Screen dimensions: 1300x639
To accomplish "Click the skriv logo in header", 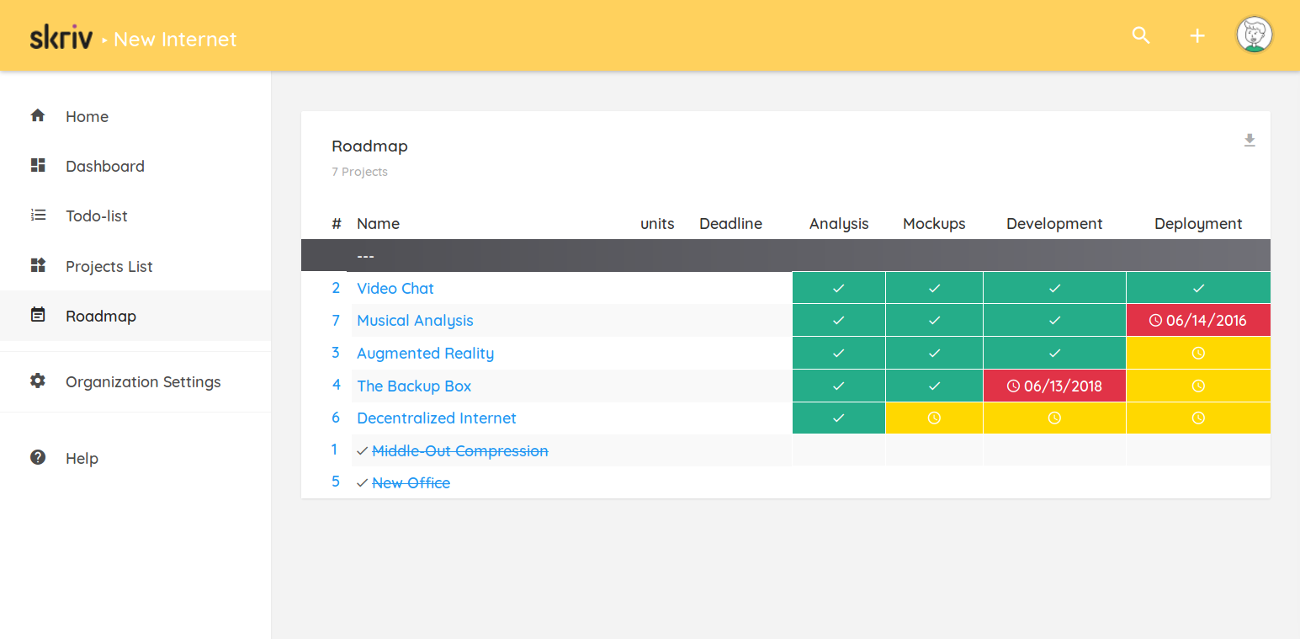I will pyautogui.click(x=61, y=39).
